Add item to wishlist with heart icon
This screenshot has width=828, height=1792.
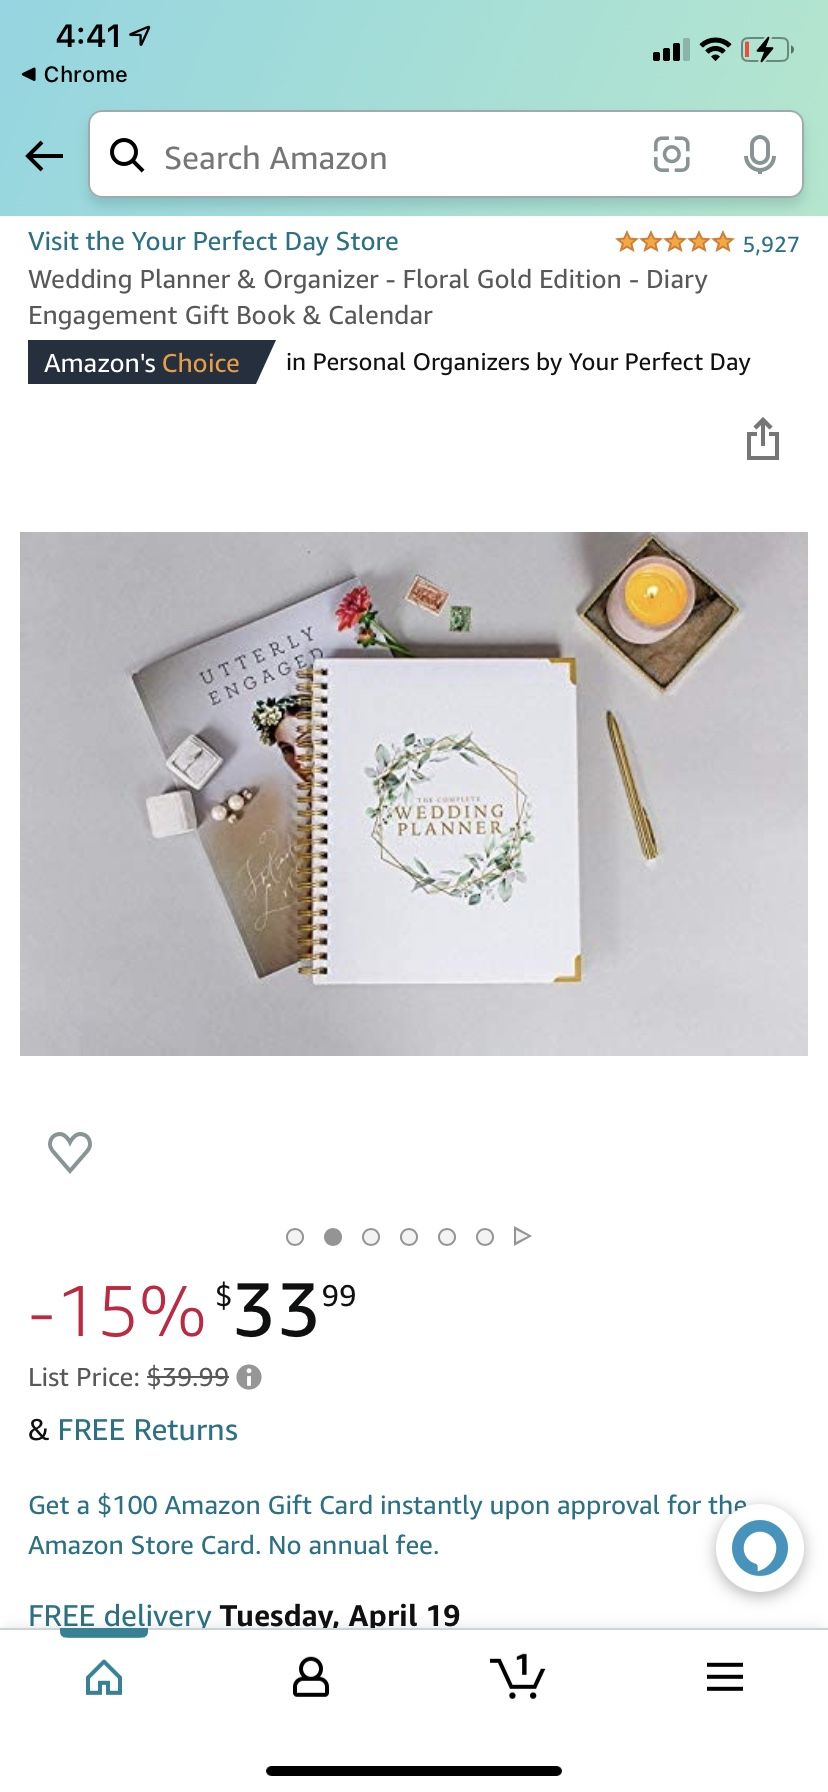[x=70, y=1151]
